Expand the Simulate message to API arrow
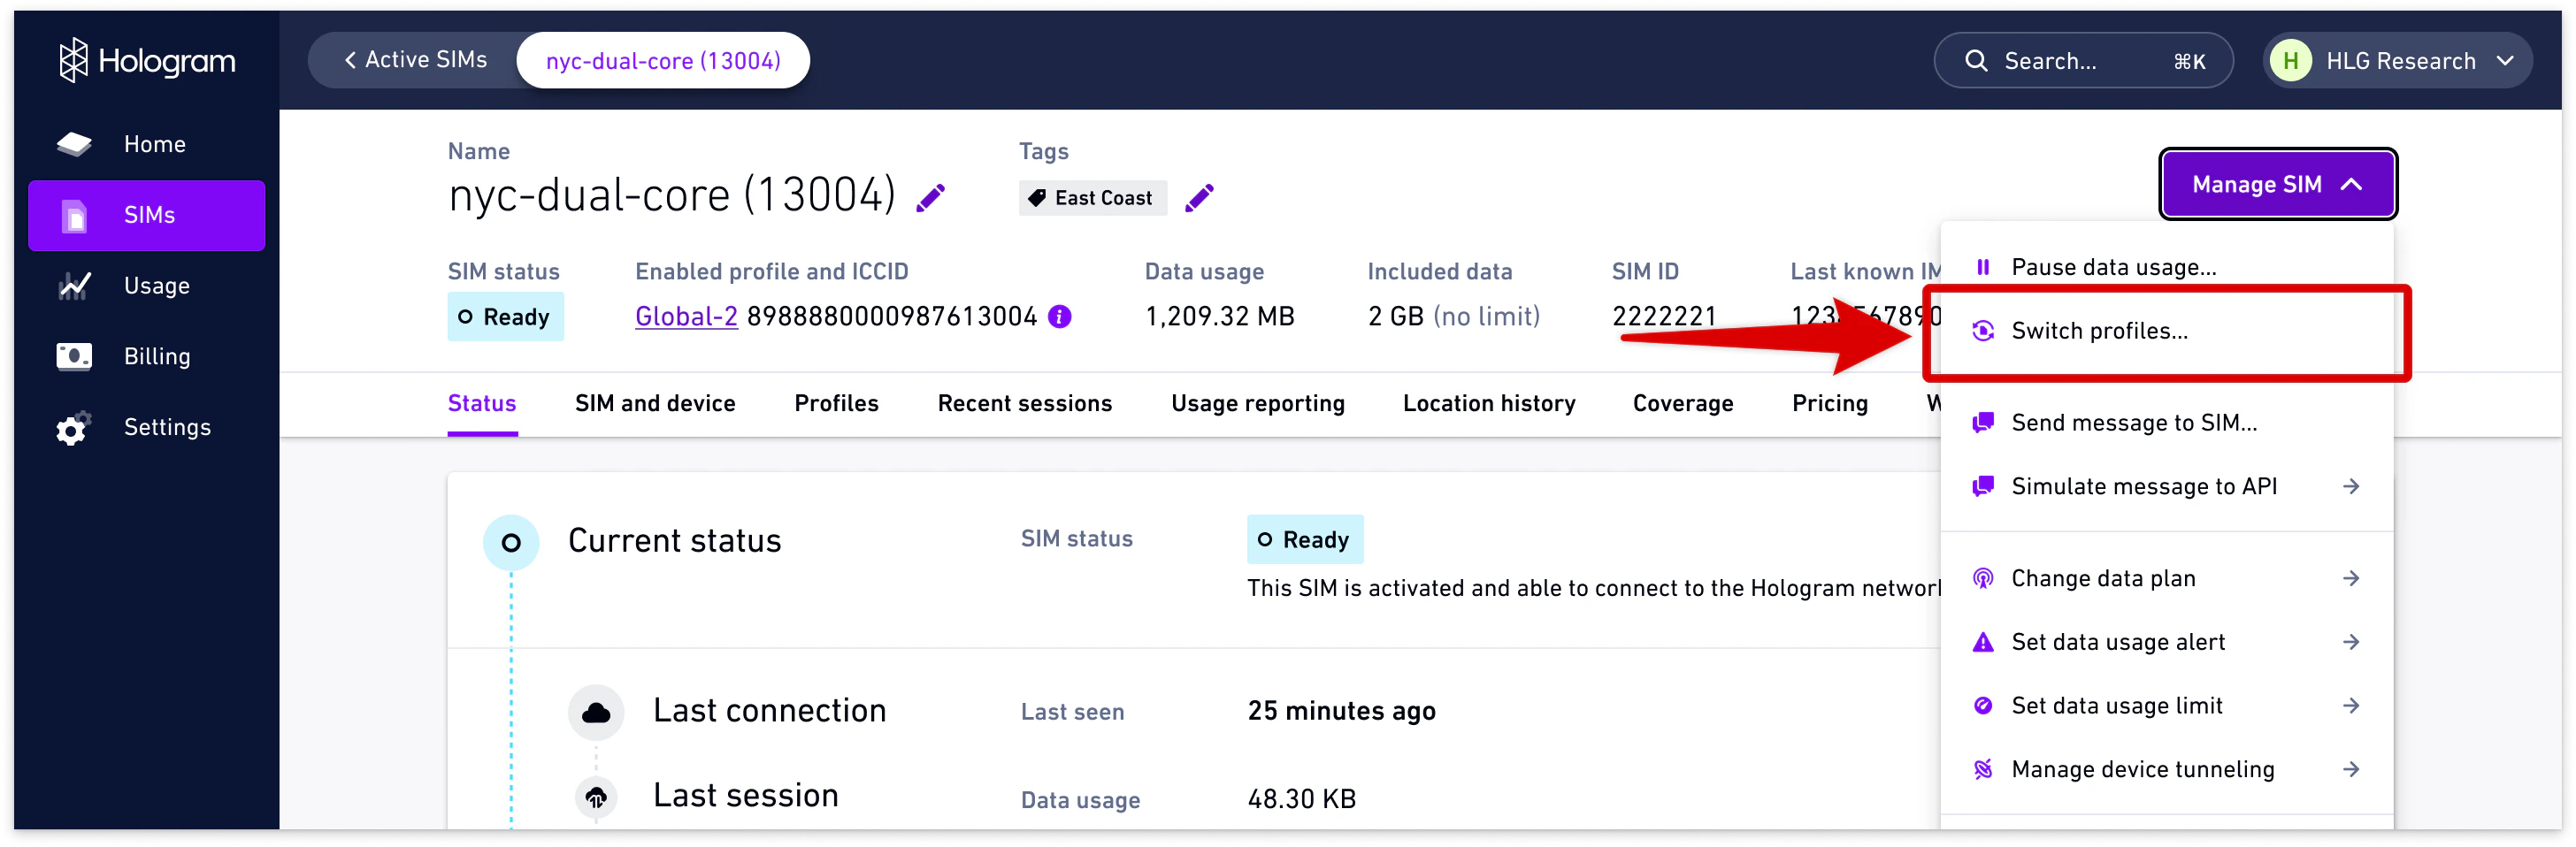 (2351, 487)
